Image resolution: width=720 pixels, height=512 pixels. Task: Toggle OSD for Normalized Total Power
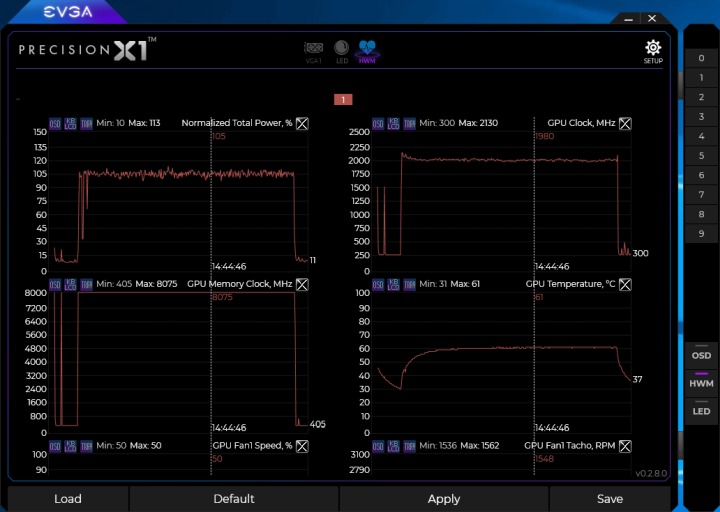[55, 124]
